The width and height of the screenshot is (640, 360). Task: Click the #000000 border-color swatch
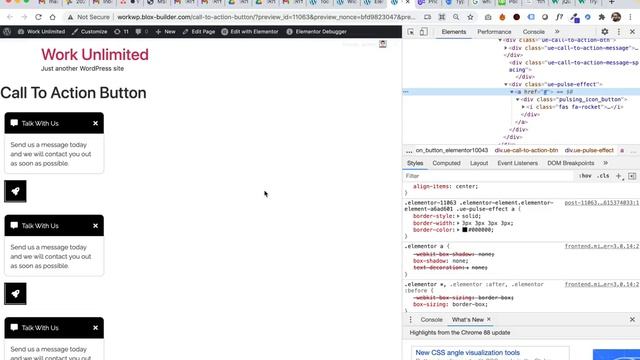[x=464, y=230]
